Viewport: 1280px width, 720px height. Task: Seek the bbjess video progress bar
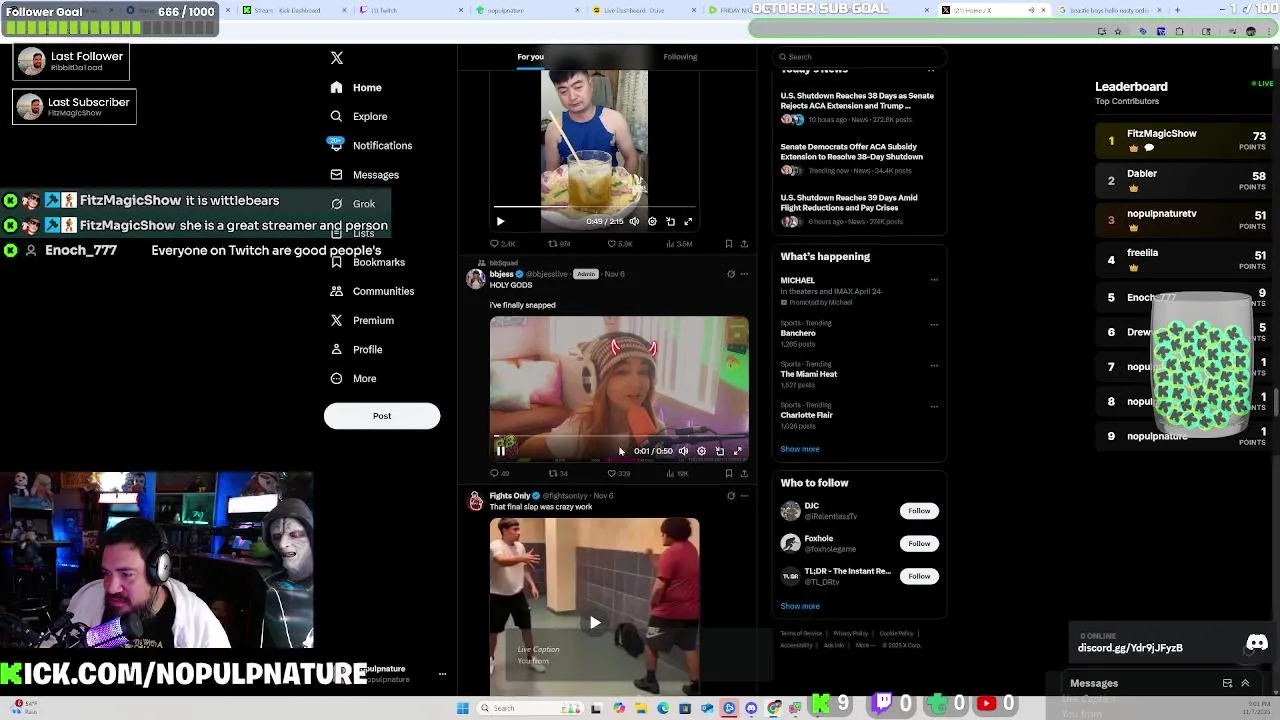[619, 438]
